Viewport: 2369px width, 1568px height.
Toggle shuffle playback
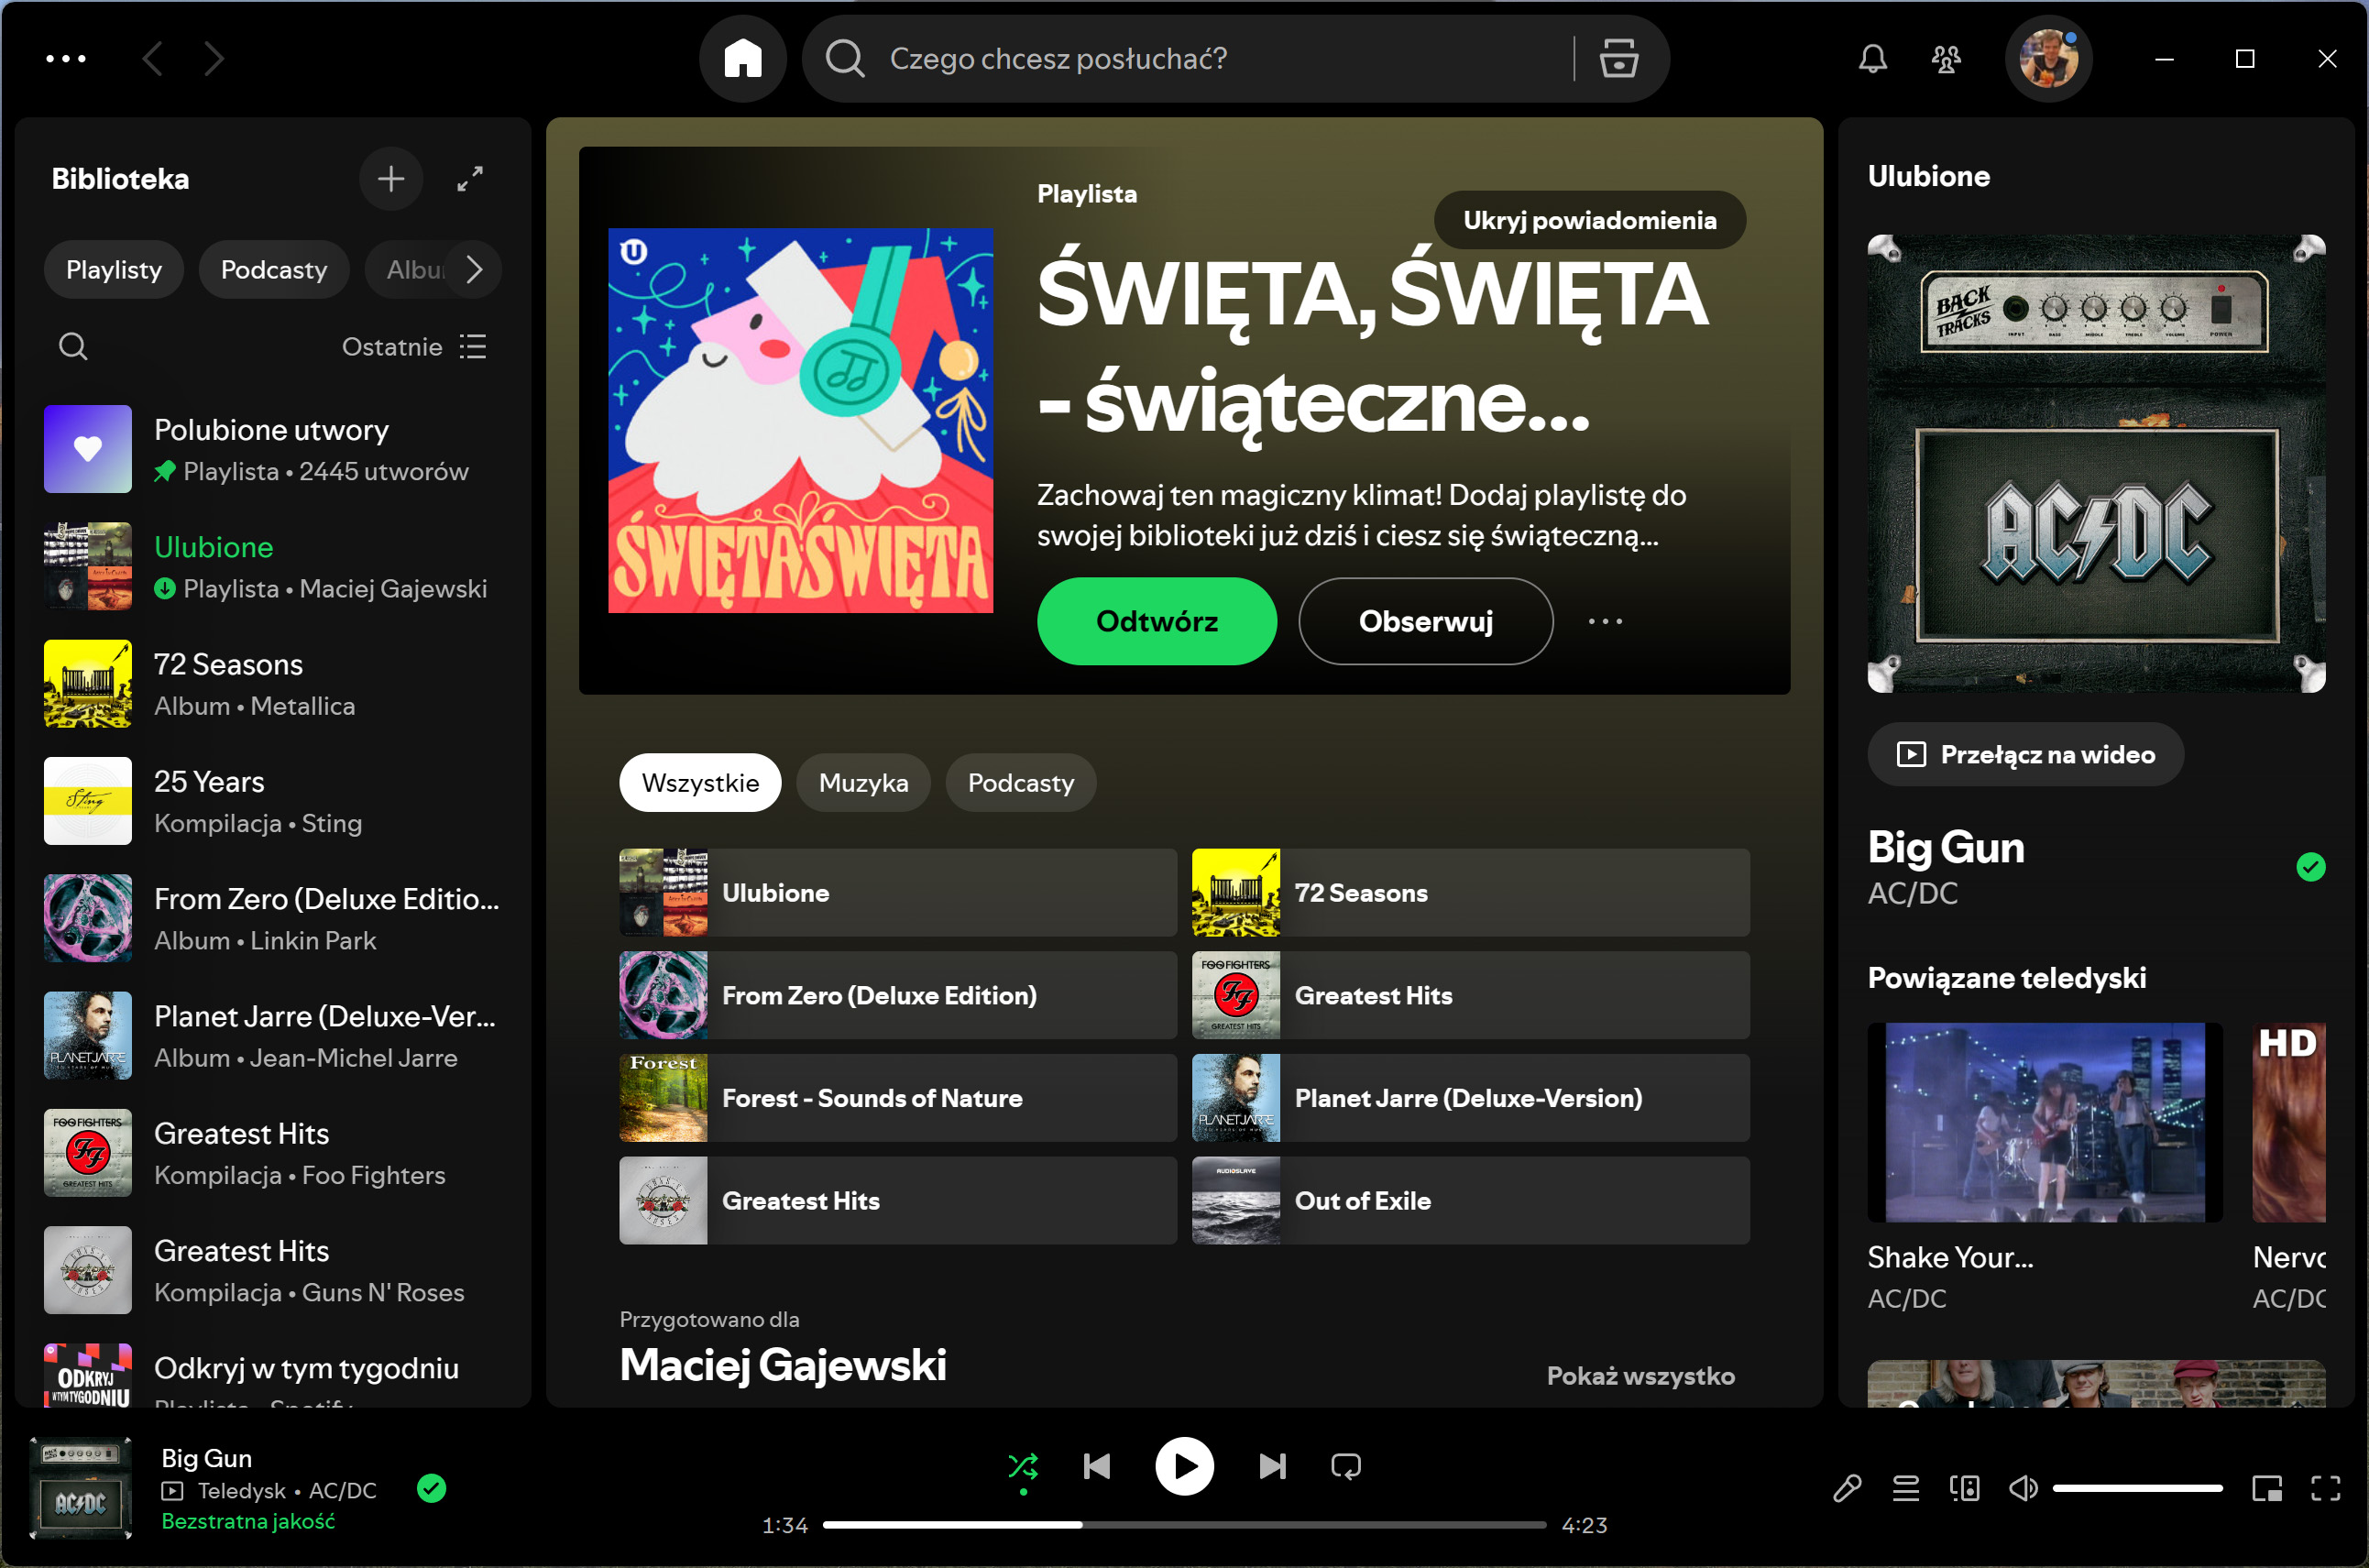[1022, 1466]
